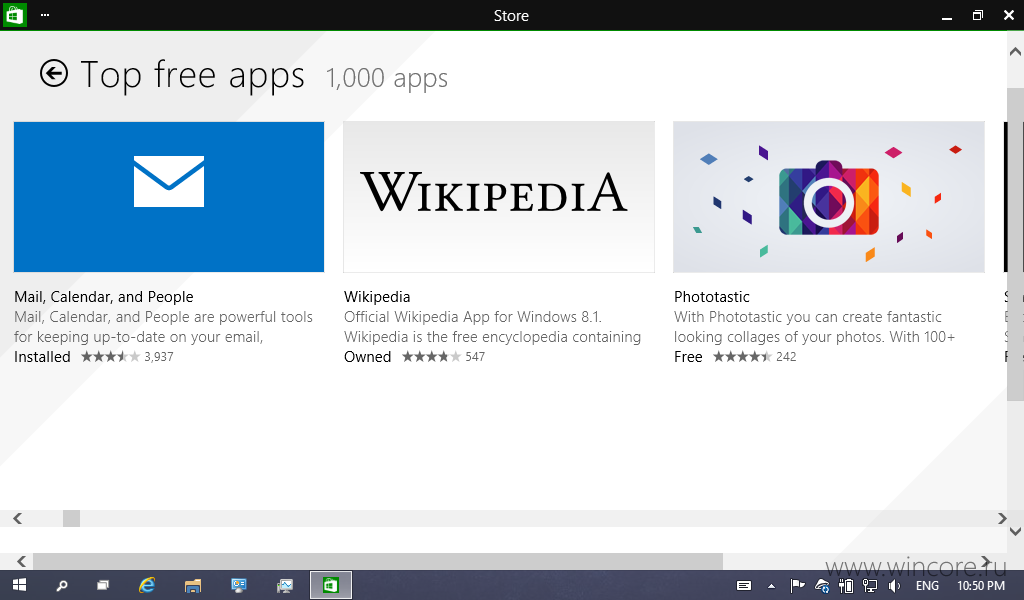Select the Phototastic app title
The width and height of the screenshot is (1024, 600).
(x=711, y=296)
